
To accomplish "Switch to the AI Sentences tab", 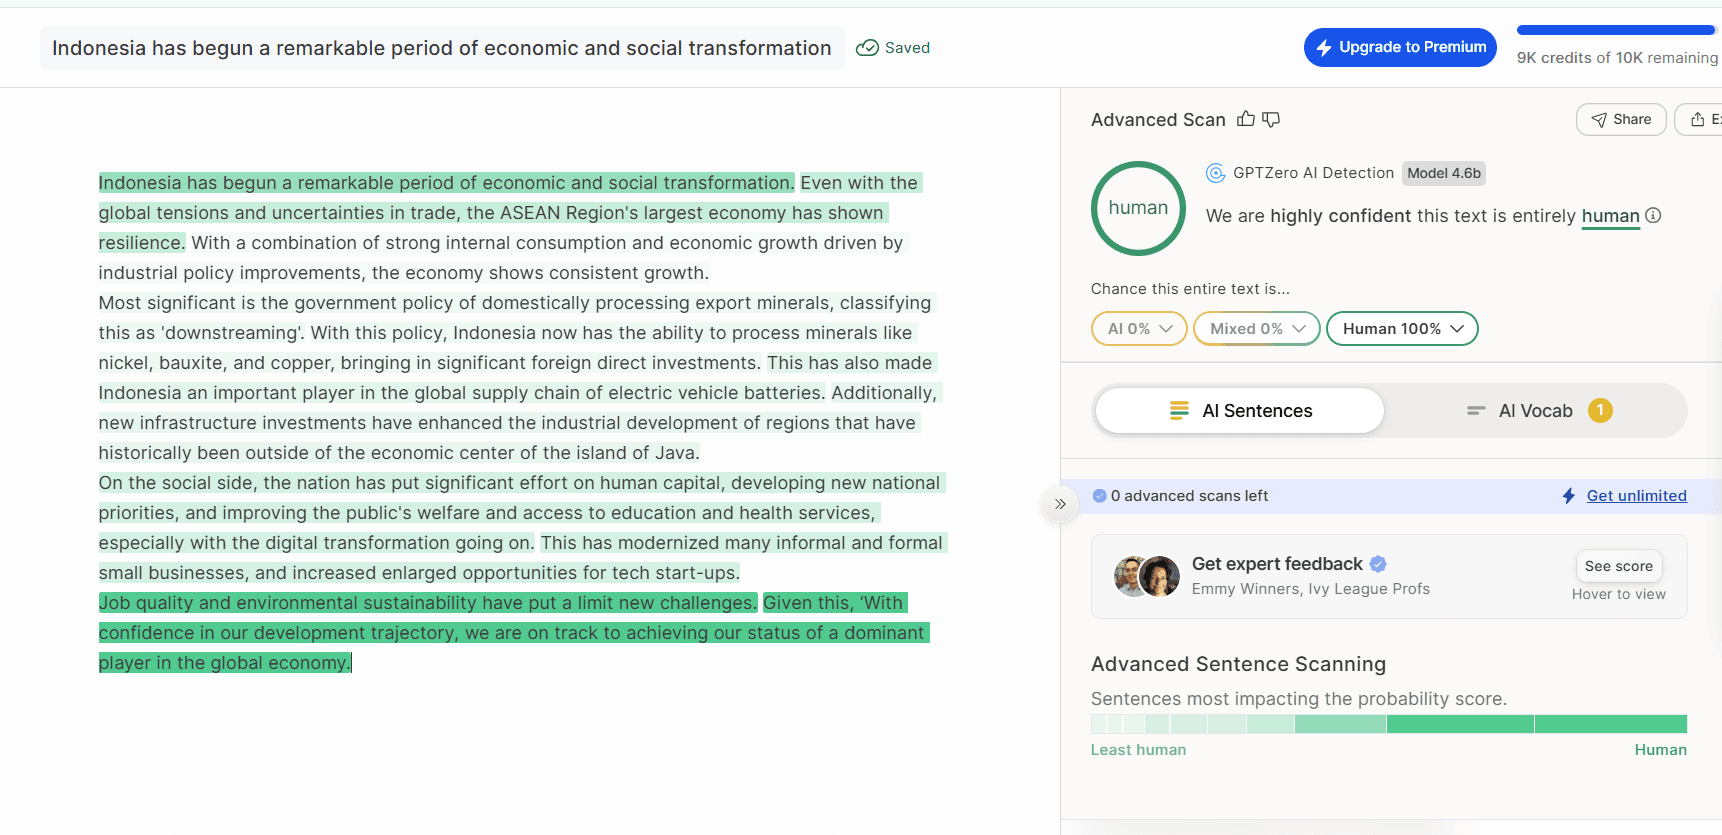I will (x=1240, y=410).
